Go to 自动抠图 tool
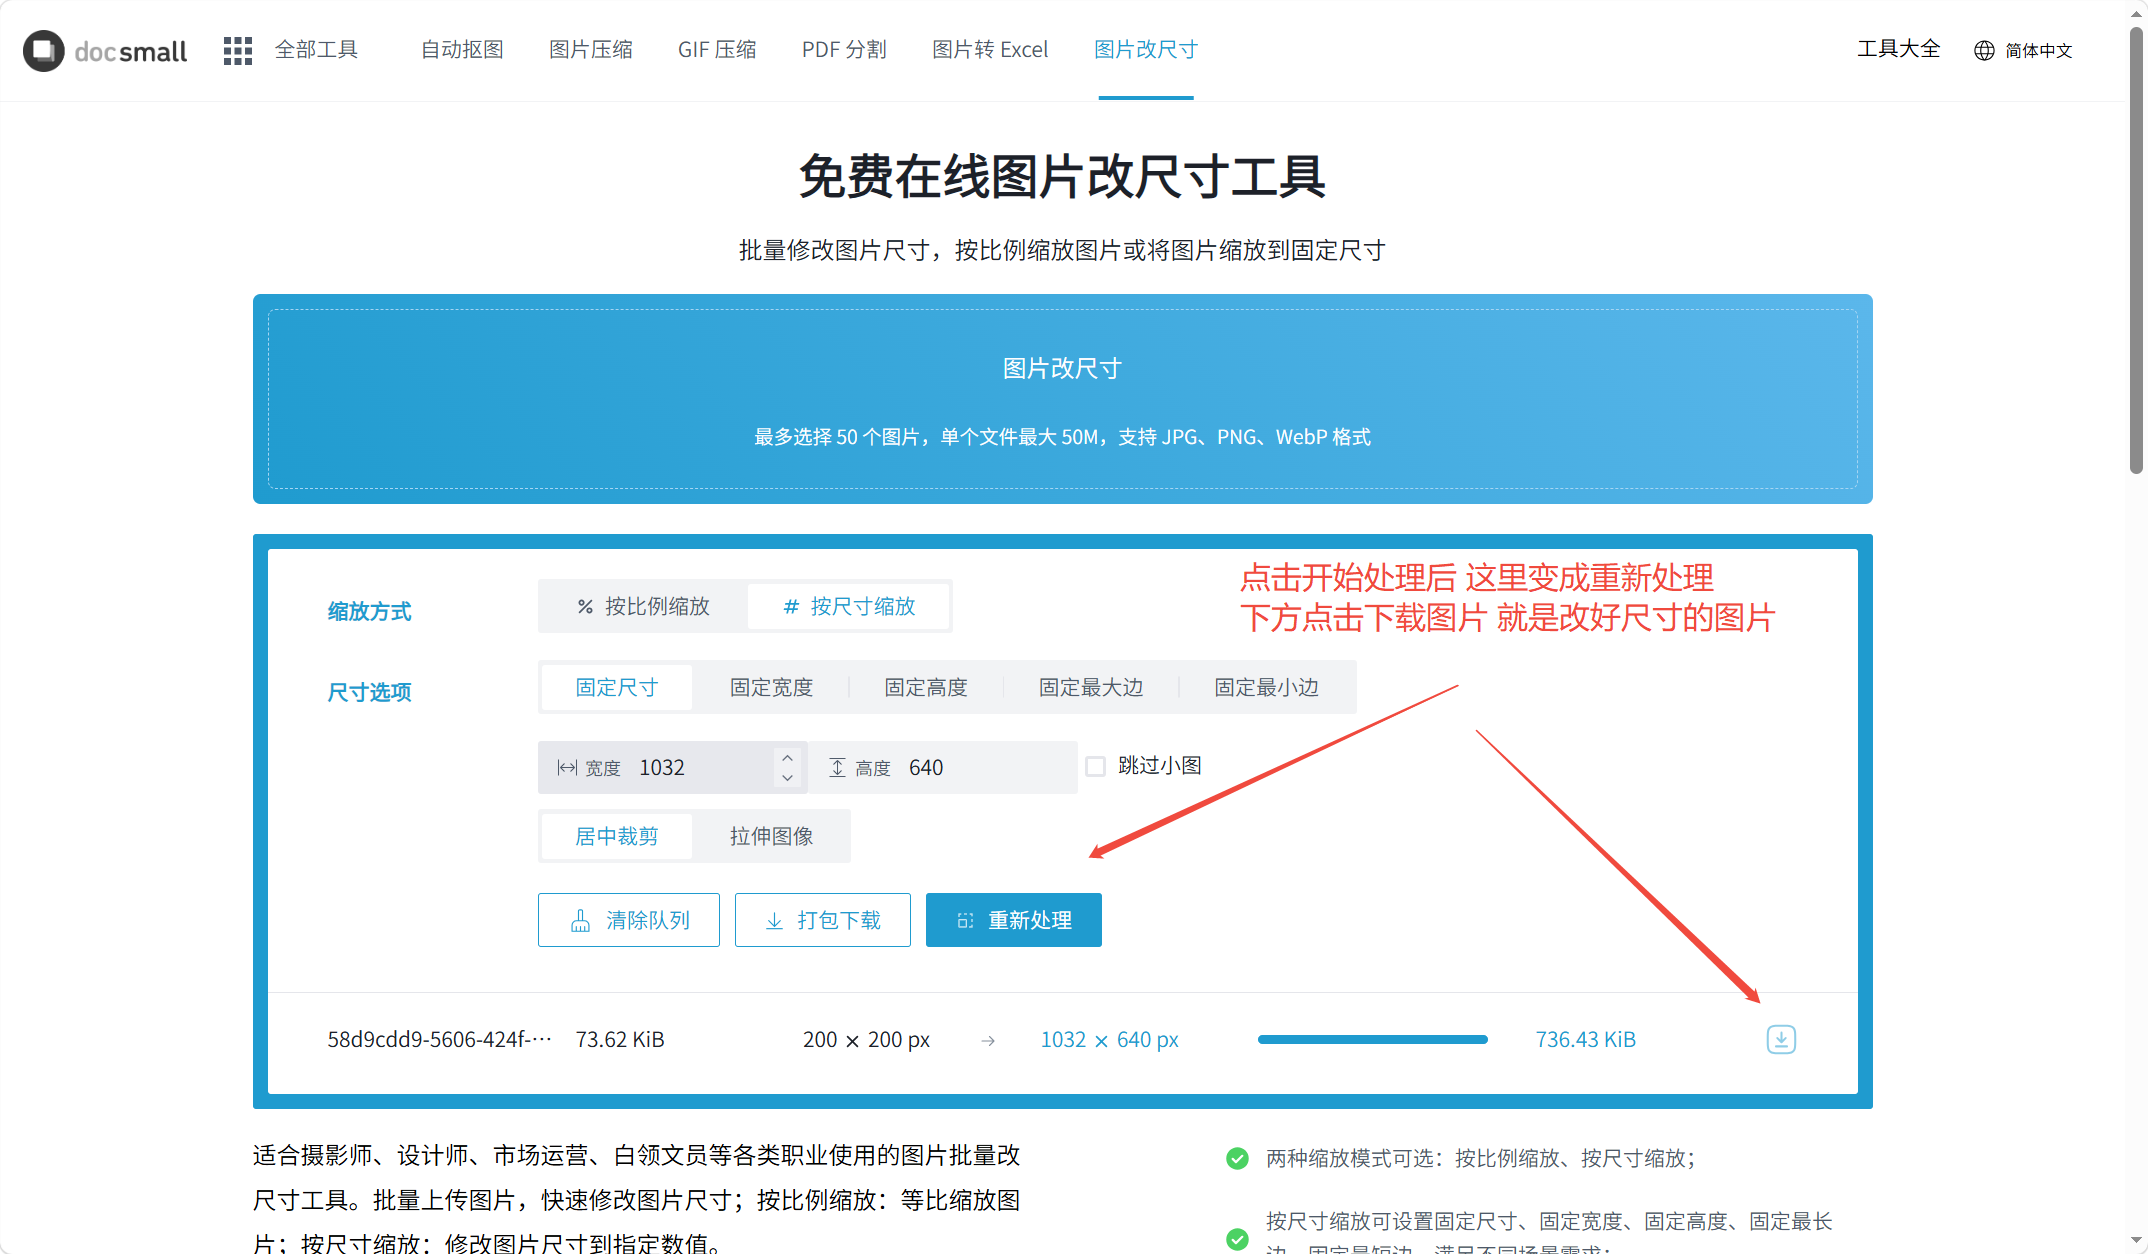2148x1254 pixels. (462, 50)
